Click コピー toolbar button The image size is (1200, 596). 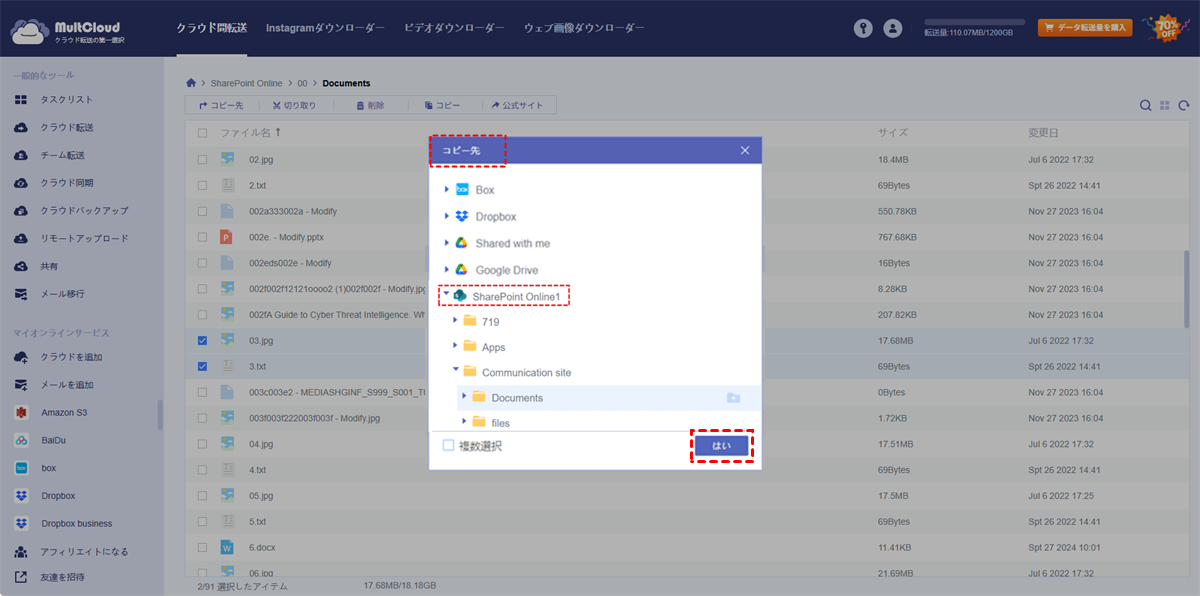pos(441,105)
